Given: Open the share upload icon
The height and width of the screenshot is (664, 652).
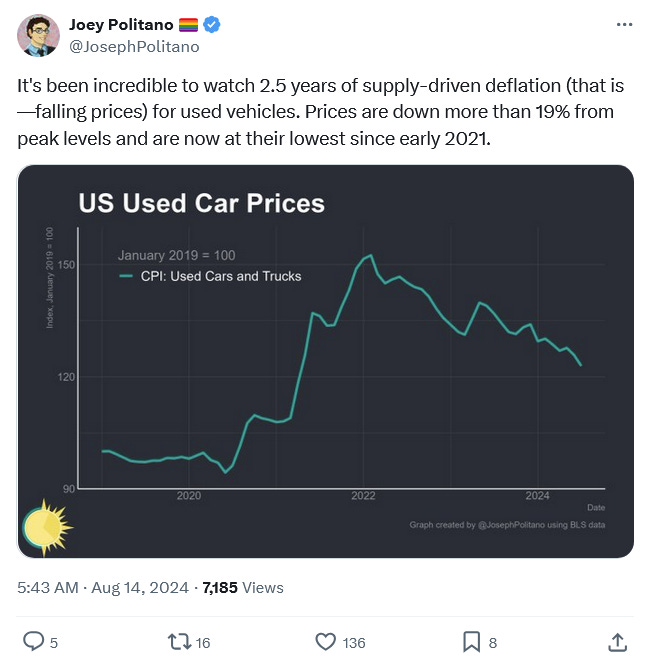Looking at the screenshot, I should click(617, 642).
